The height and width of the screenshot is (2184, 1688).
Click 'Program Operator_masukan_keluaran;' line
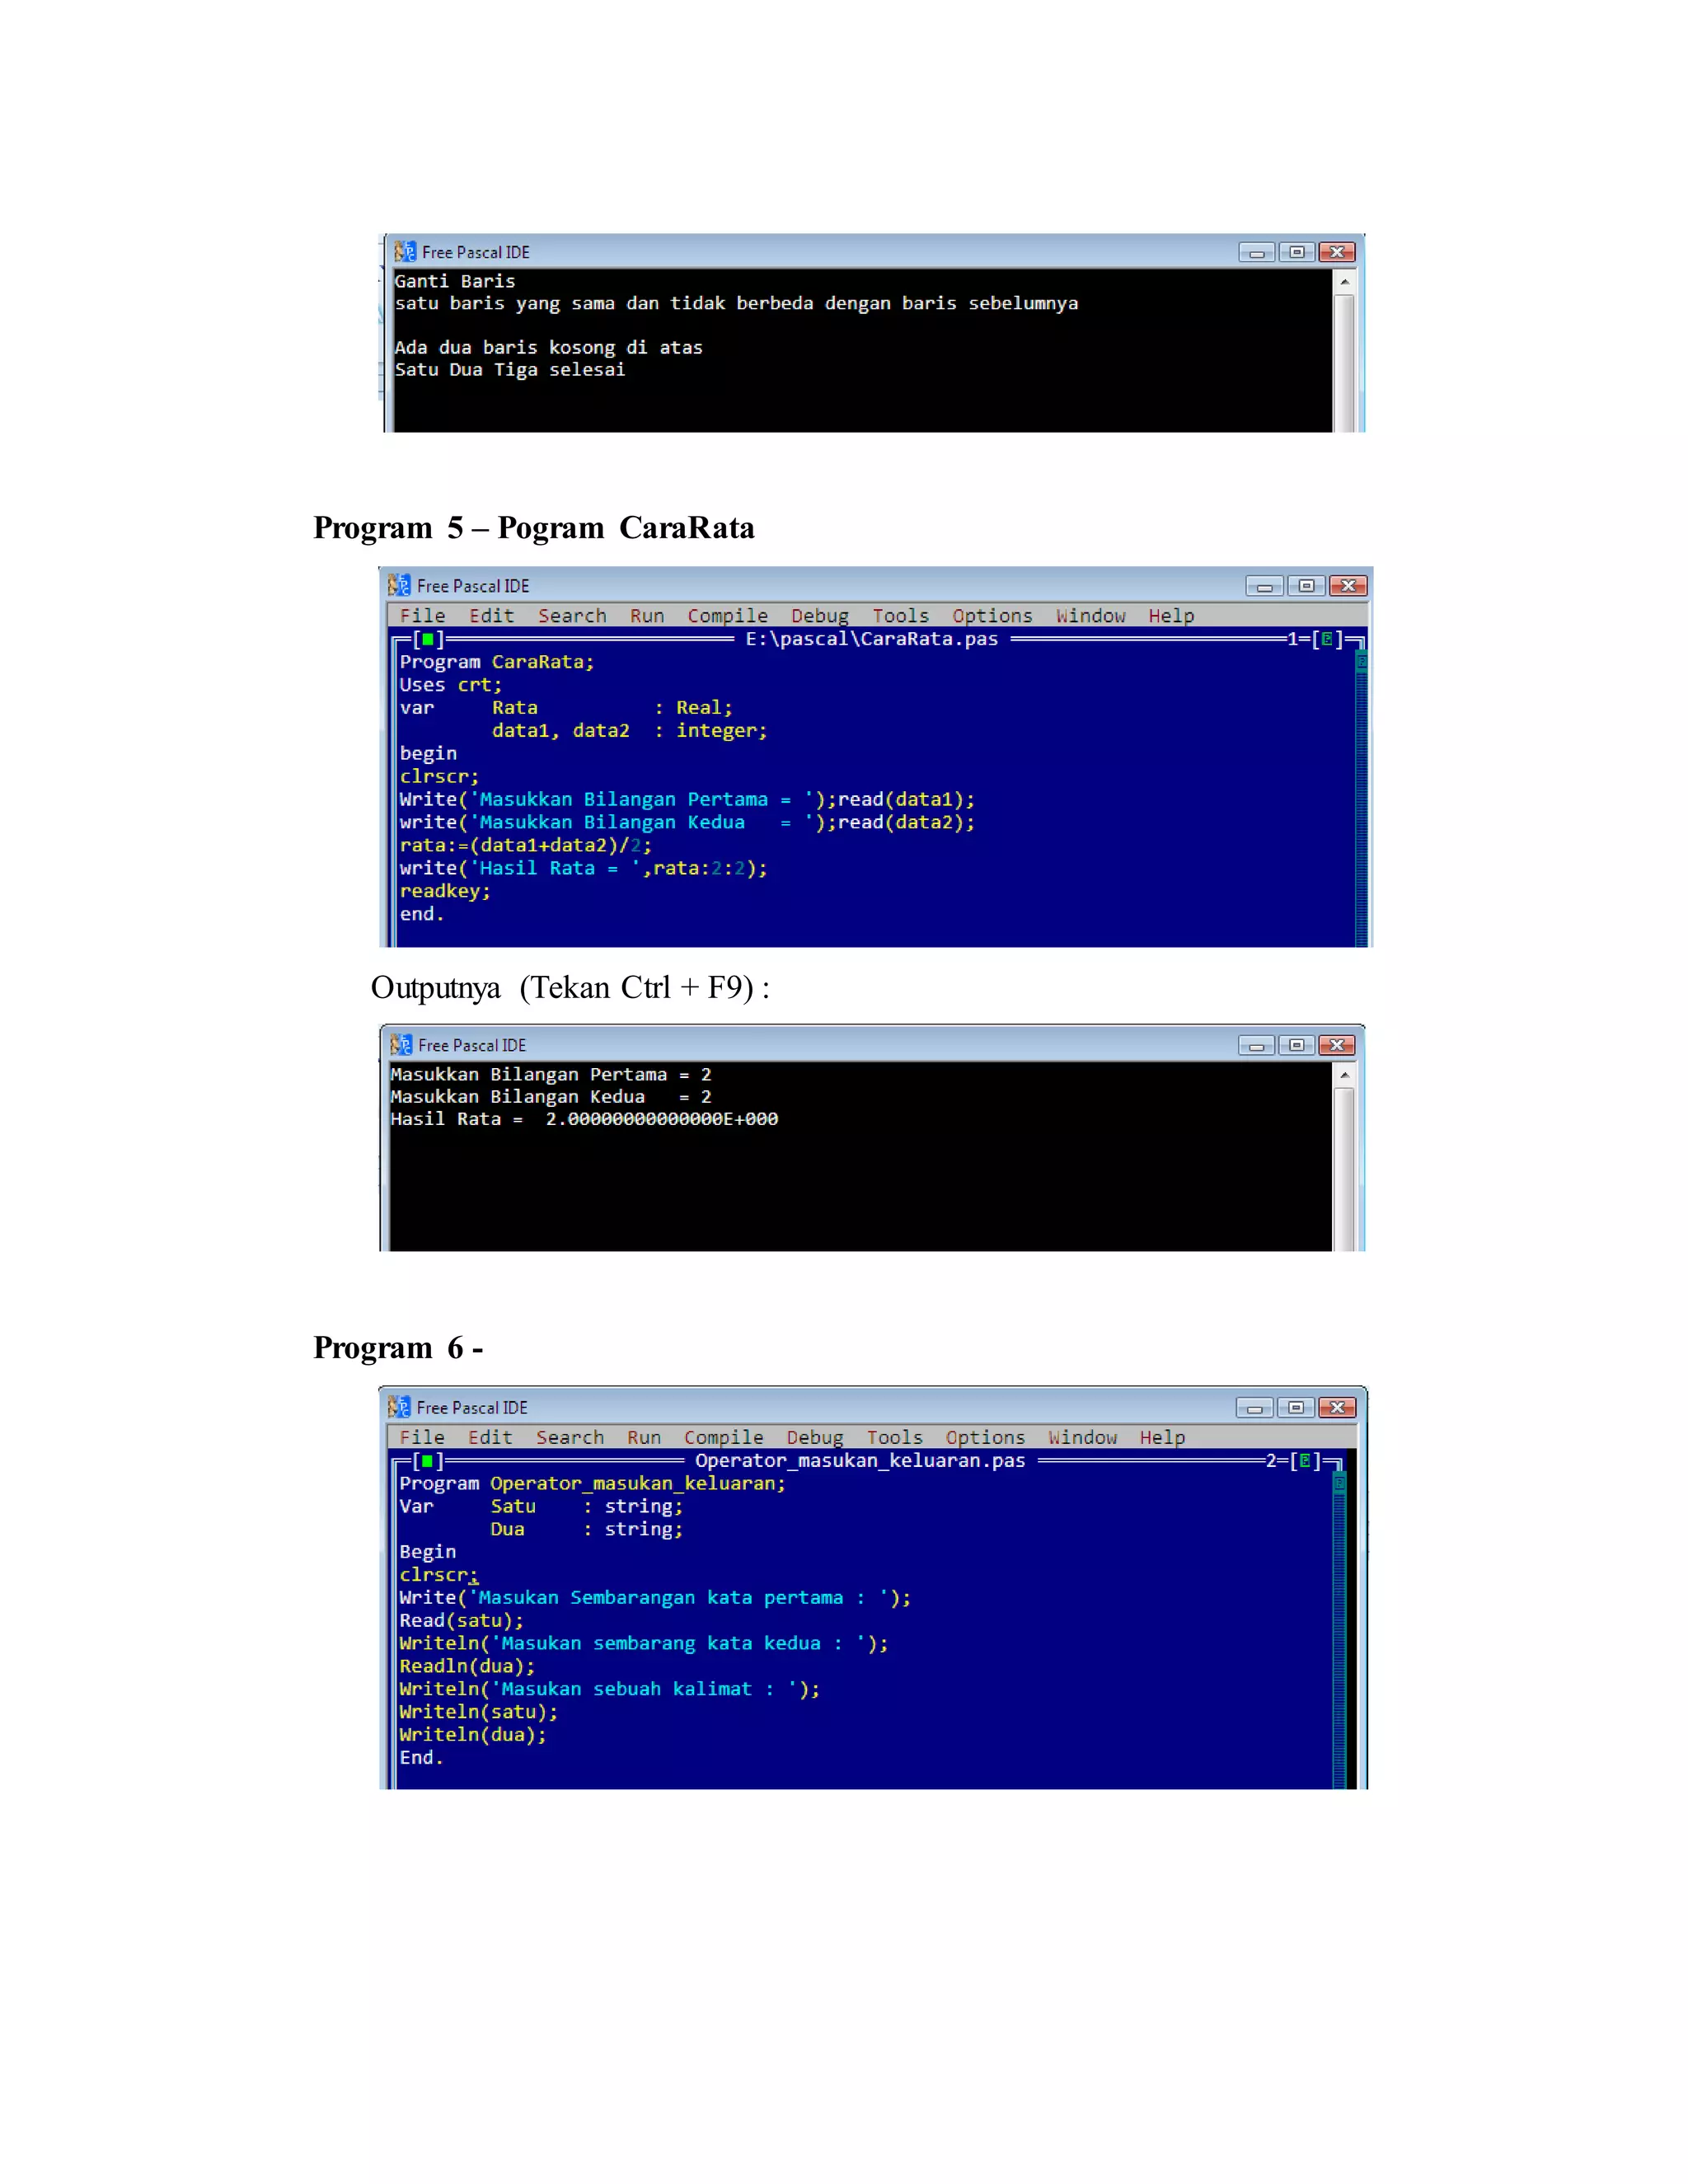593,1483
